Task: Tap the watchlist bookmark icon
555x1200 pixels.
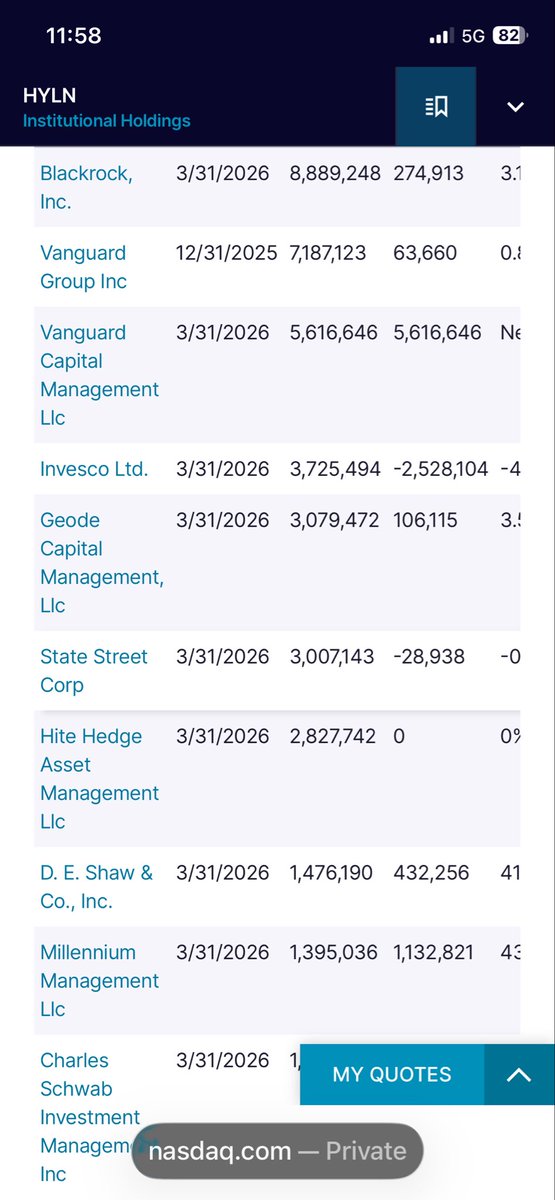Action: (435, 107)
